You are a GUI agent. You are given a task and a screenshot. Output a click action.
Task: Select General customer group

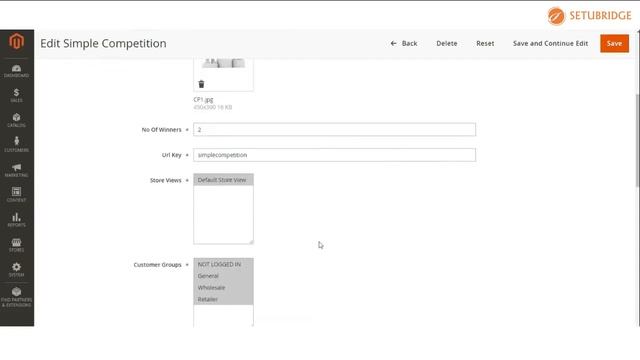(223, 276)
